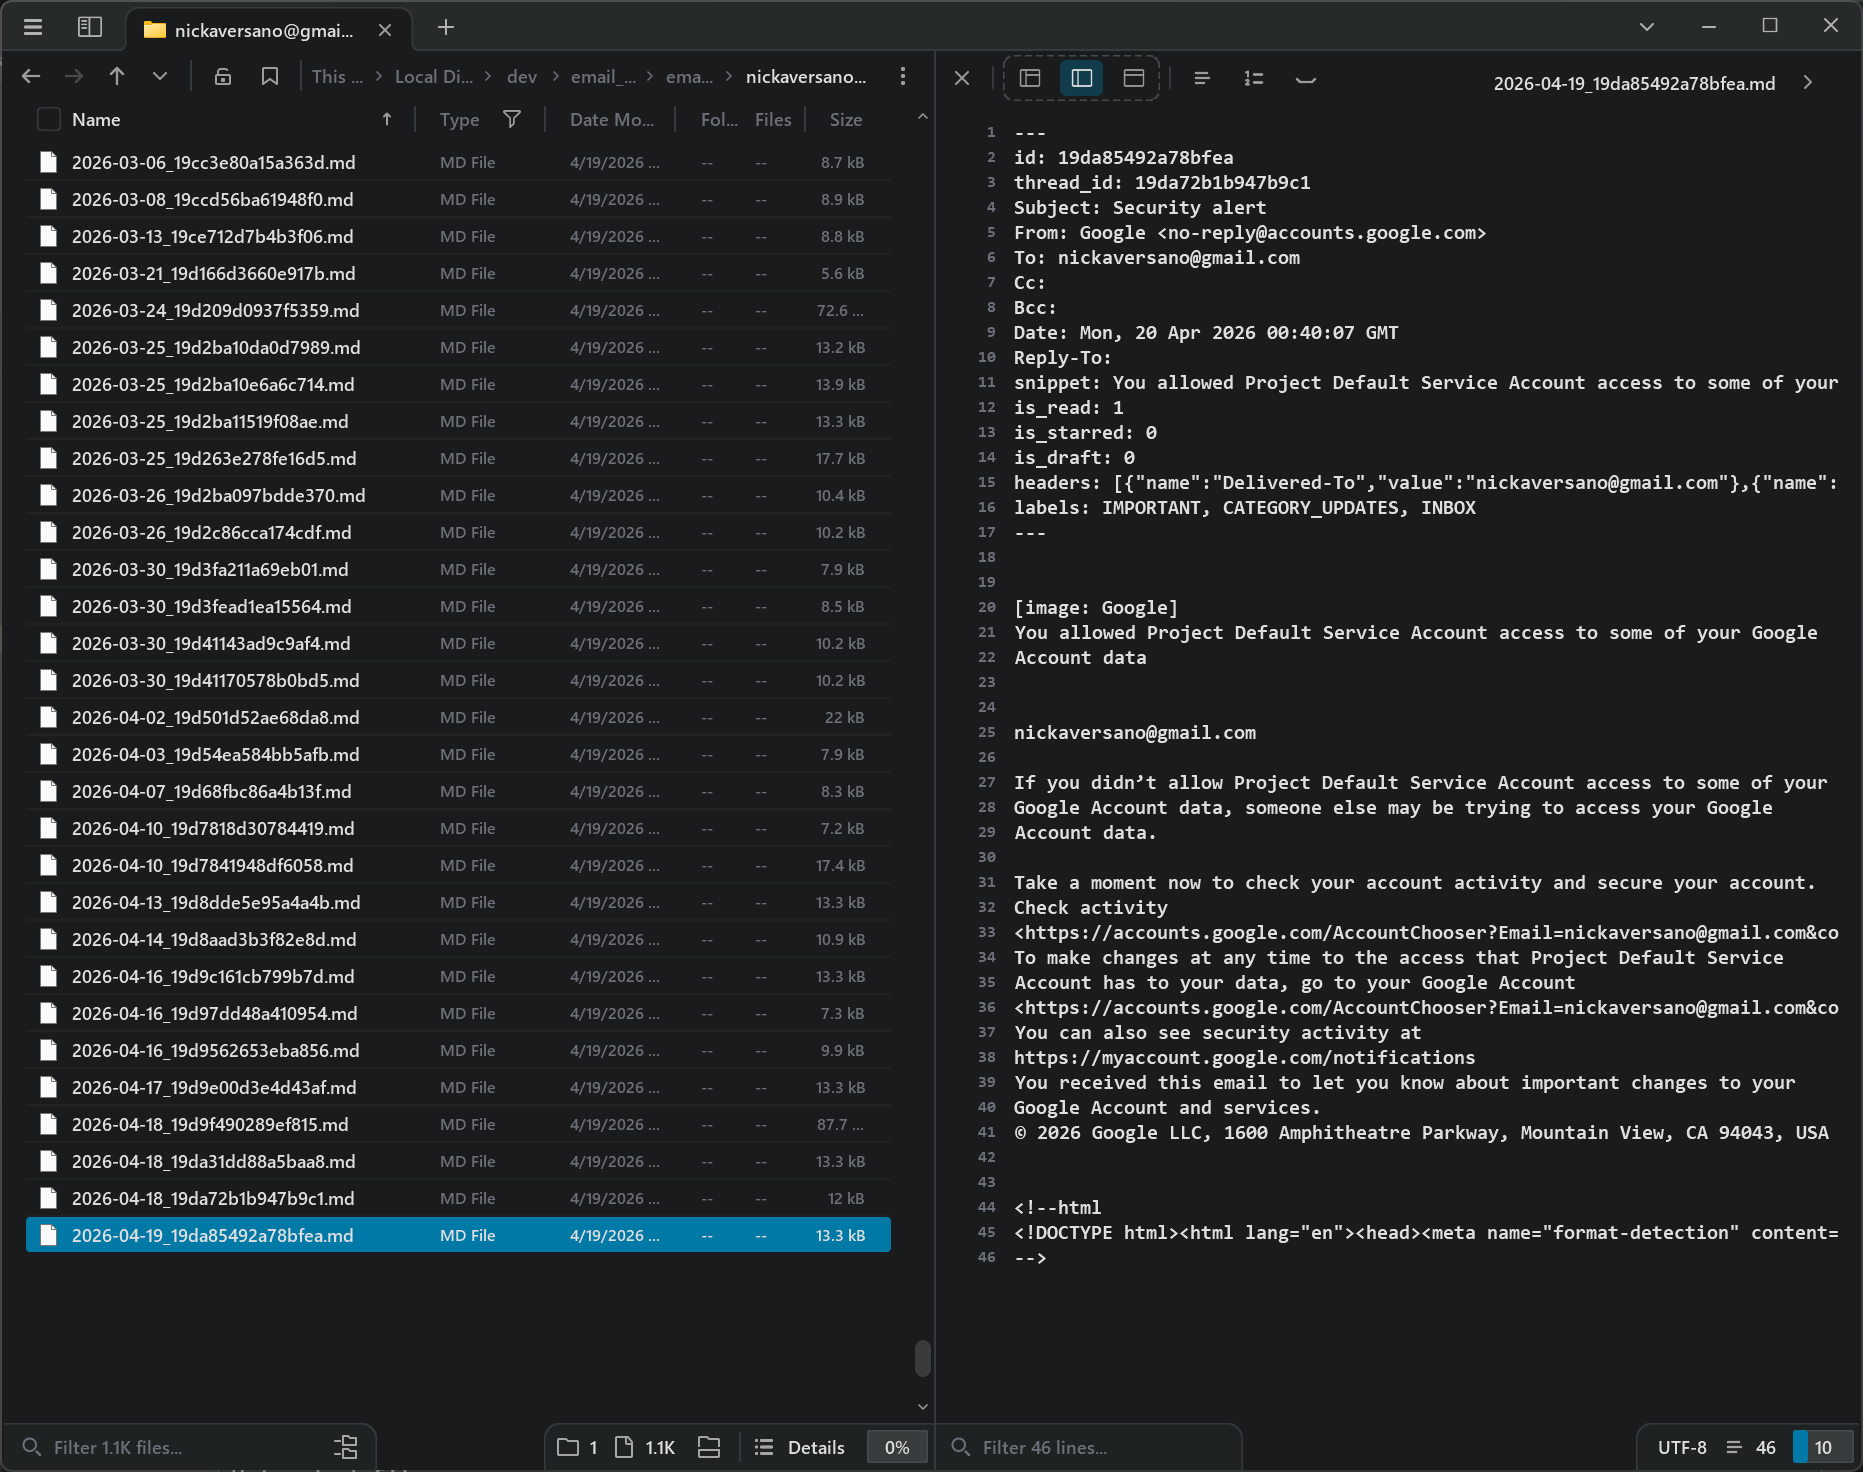Click the lock icon in navigation toolbar
Screen dimensions: 1863x1472
point(223,77)
